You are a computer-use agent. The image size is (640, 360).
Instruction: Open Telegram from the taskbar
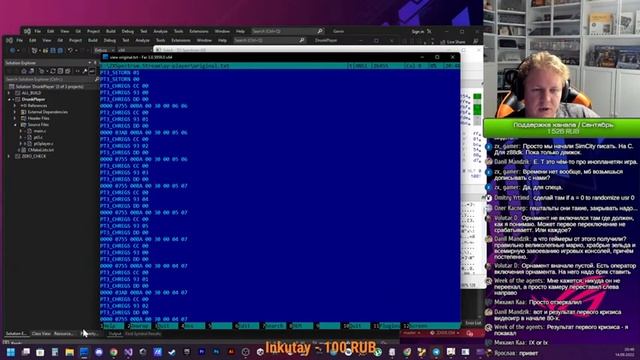pyautogui.click(x=436, y=352)
